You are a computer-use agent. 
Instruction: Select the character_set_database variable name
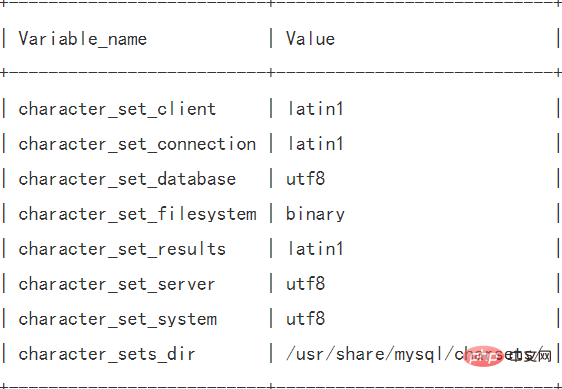pos(127,179)
